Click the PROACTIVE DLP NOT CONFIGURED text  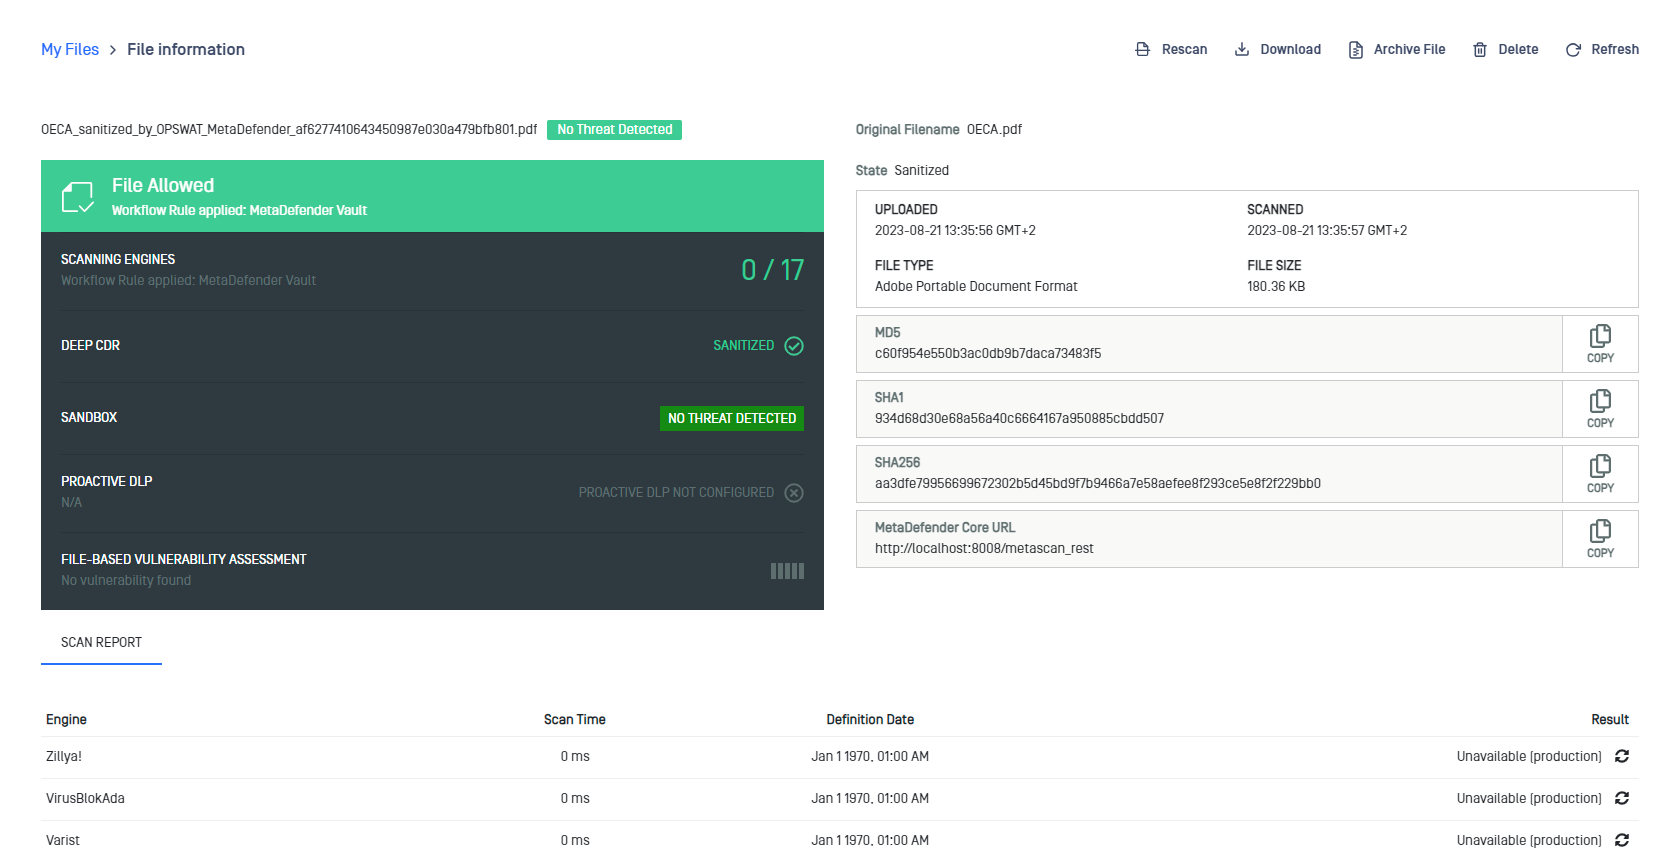676,493
